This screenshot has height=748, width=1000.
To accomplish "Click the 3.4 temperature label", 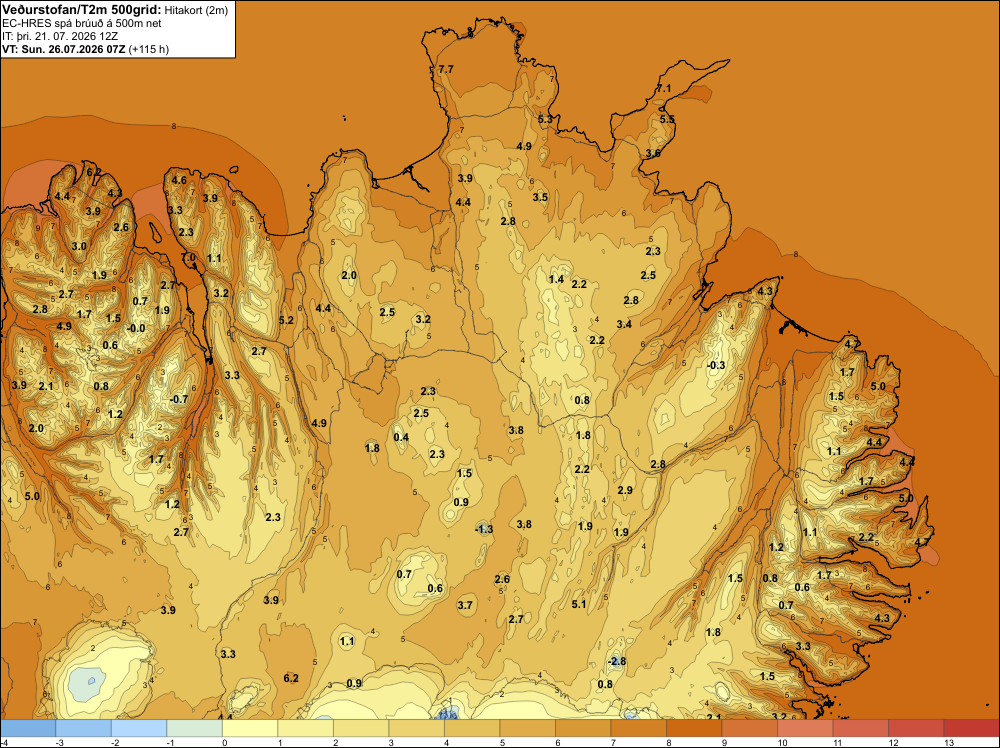I will [x=624, y=325].
